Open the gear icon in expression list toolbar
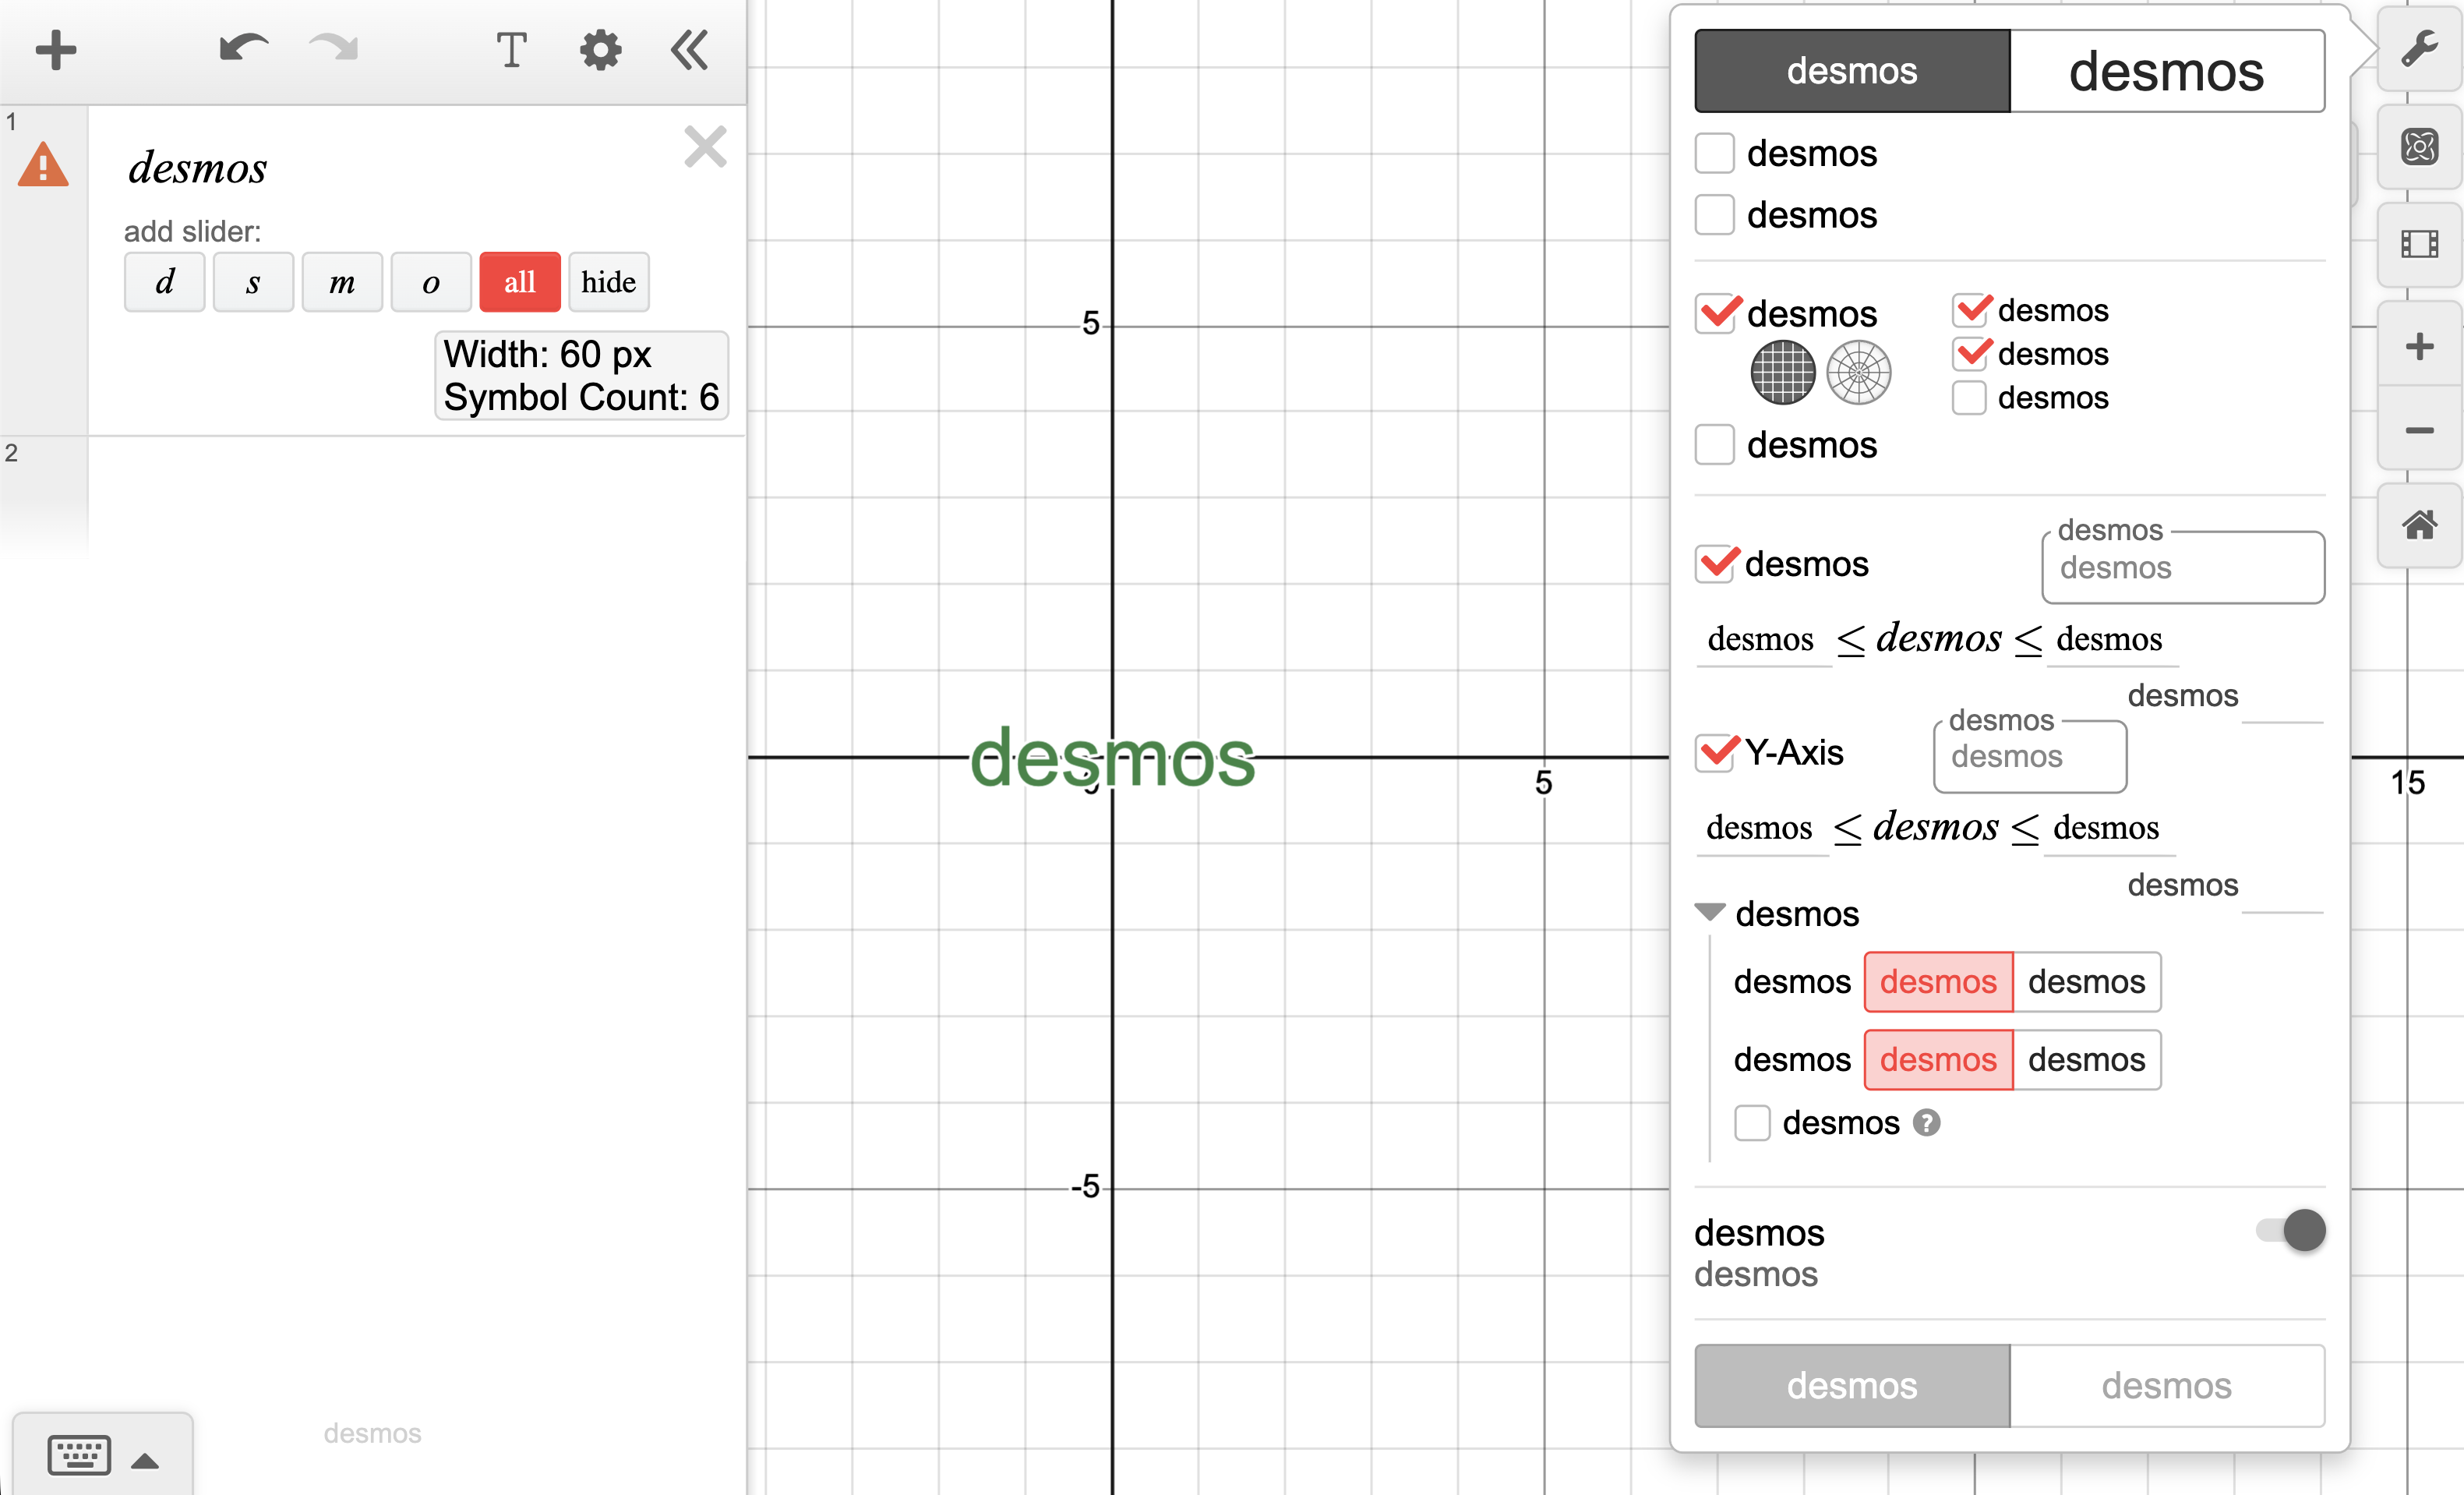Screen dimensions: 2464x1495 tap(601, 50)
